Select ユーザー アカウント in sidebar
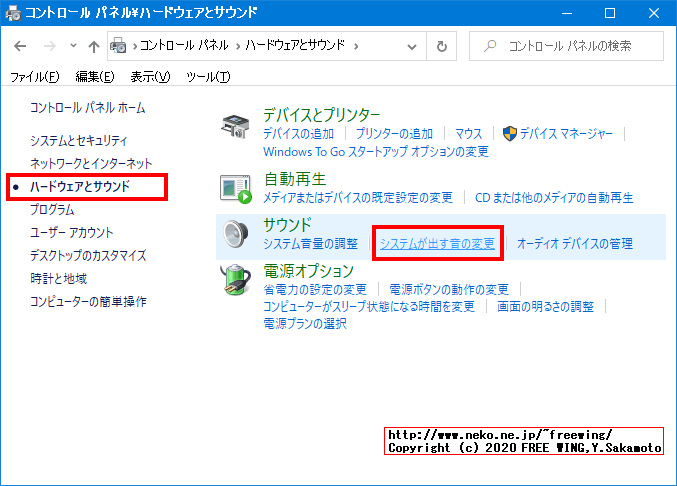This screenshot has width=677, height=486. tap(71, 232)
